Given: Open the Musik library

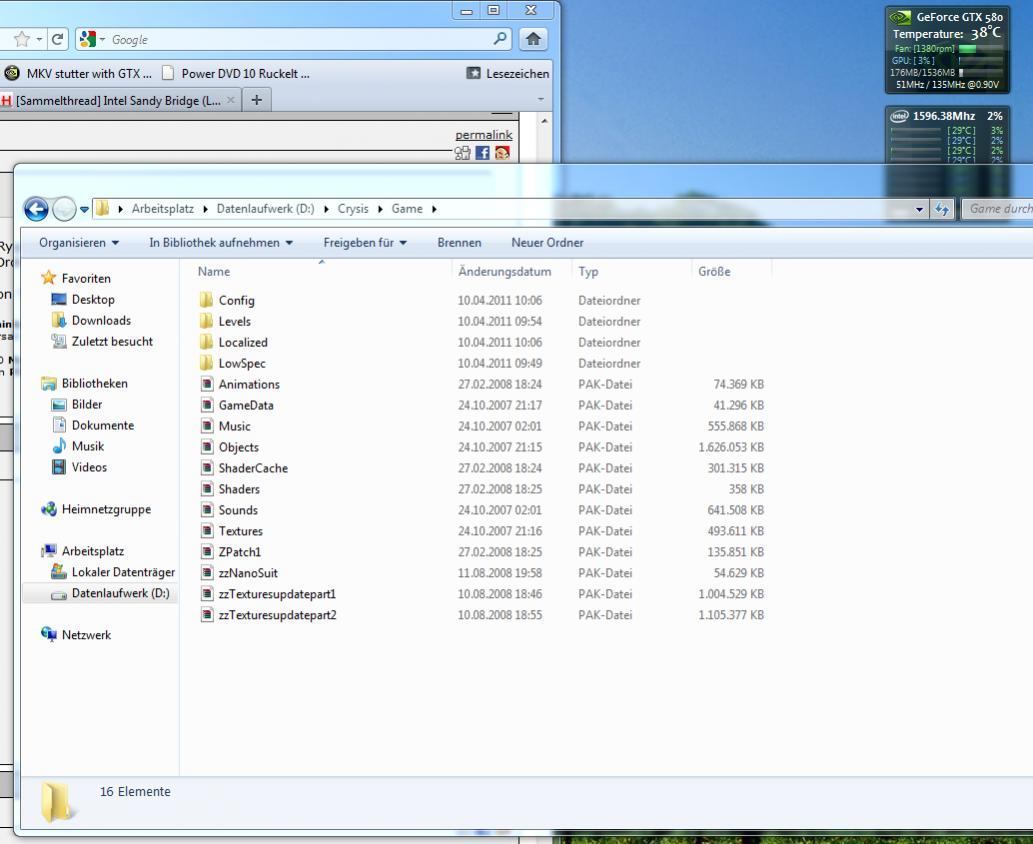Looking at the screenshot, I should coord(88,446).
